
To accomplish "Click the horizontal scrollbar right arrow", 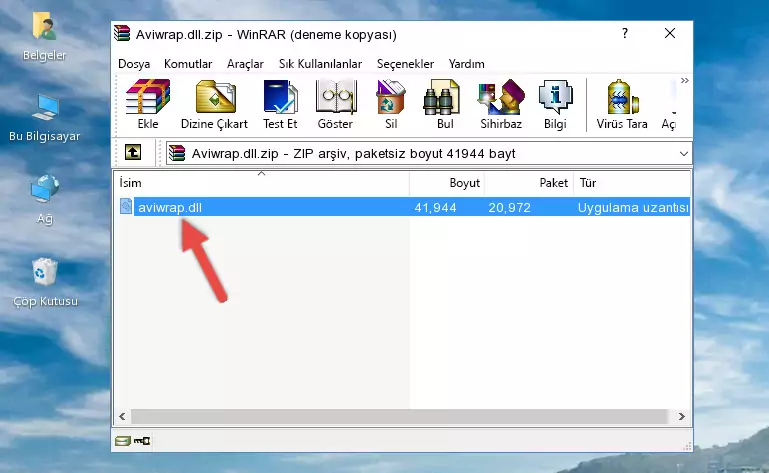I will 682,417.
